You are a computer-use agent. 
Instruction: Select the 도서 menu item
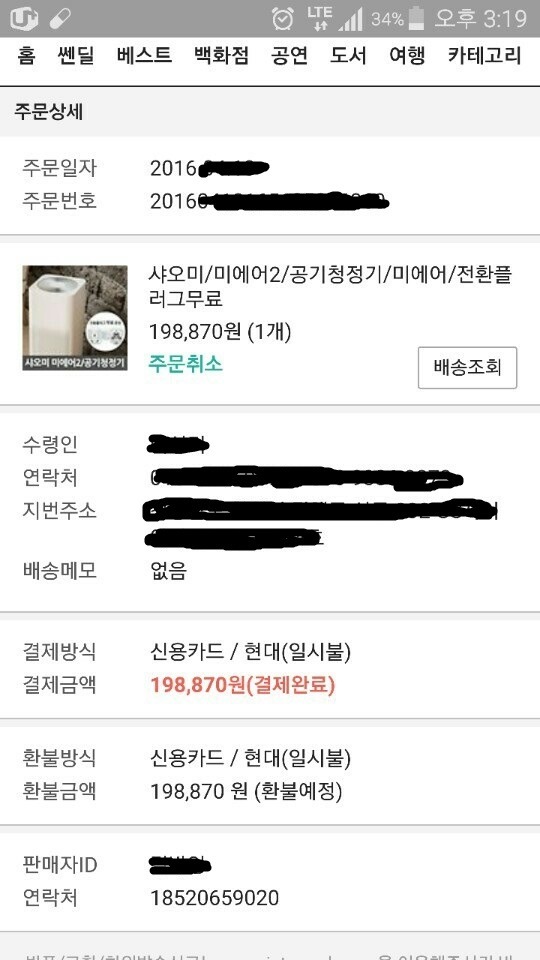point(348,56)
